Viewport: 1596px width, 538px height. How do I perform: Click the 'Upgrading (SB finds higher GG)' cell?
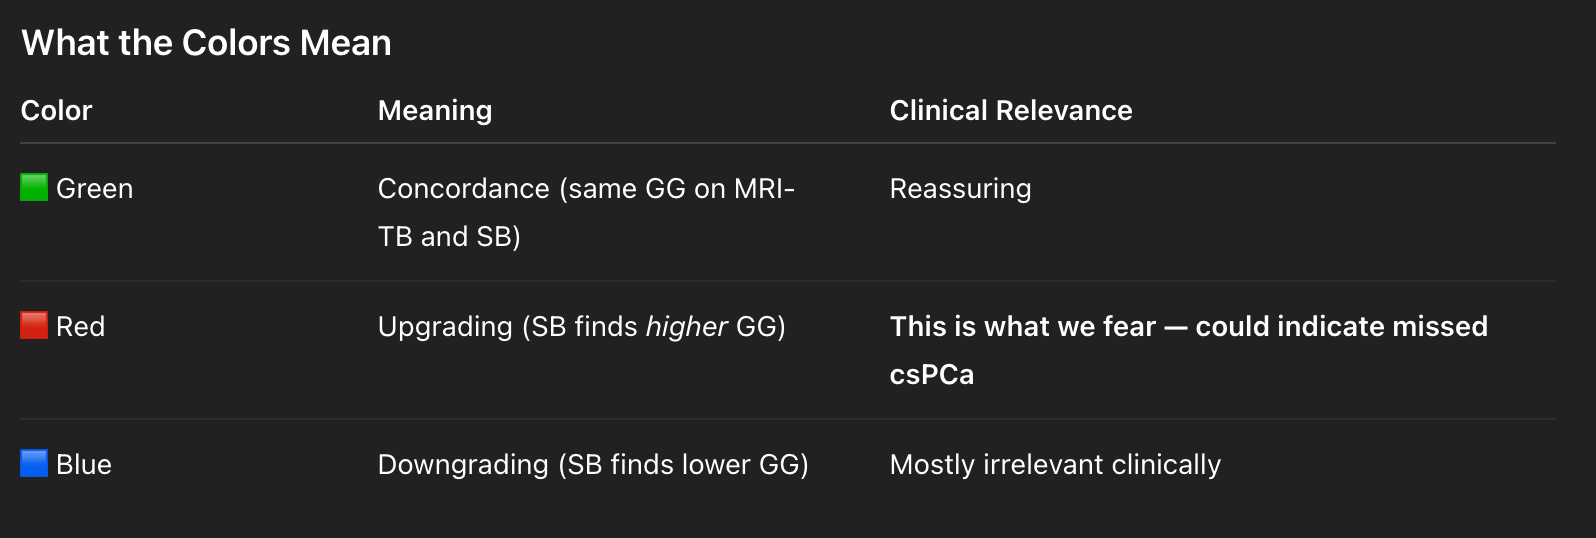coord(582,326)
